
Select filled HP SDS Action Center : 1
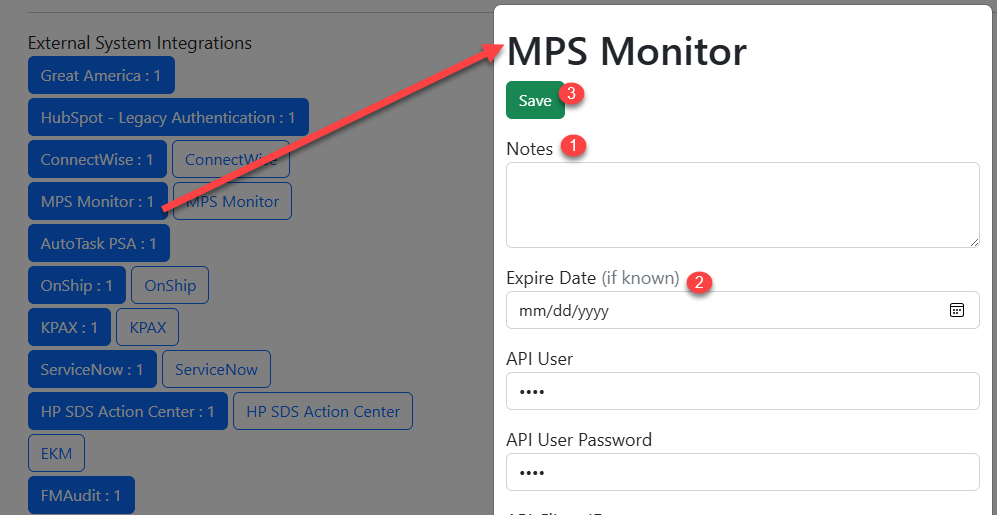pos(128,411)
